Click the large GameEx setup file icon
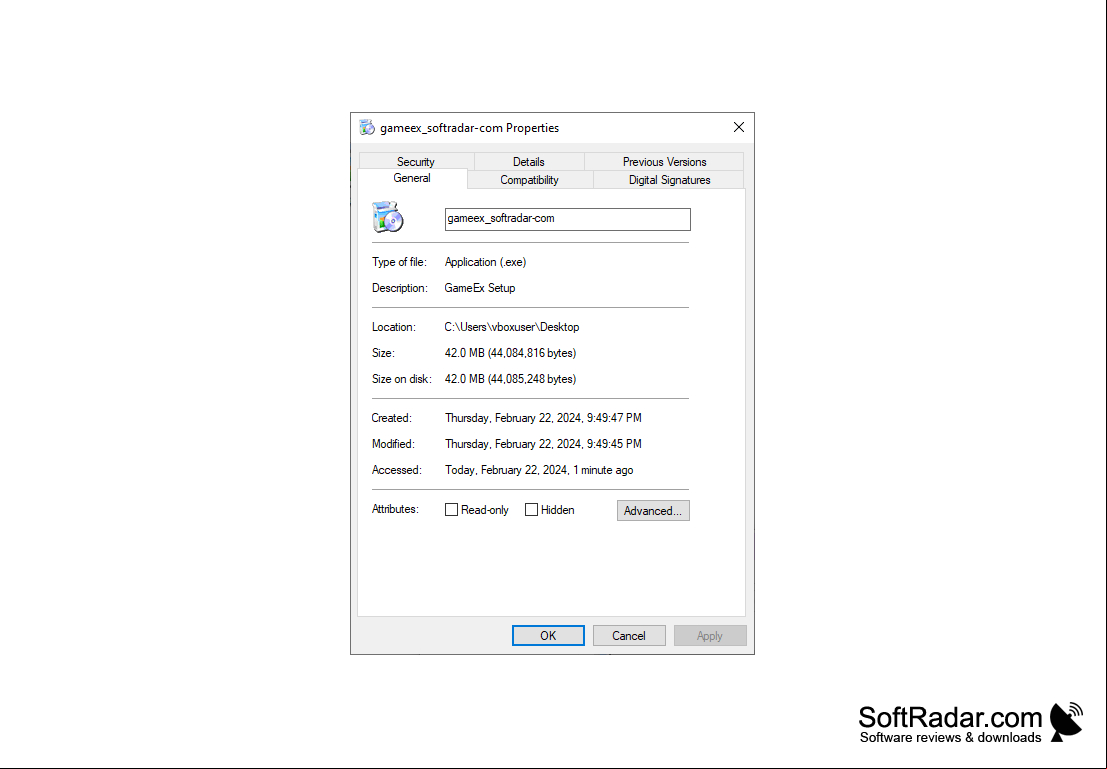 point(388,217)
